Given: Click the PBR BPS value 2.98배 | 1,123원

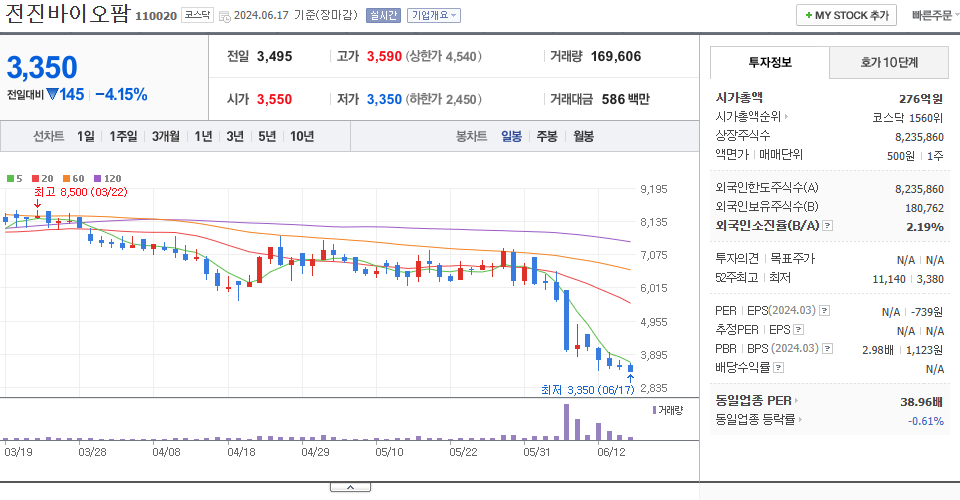Looking at the screenshot, I should pyautogui.click(x=902, y=350).
